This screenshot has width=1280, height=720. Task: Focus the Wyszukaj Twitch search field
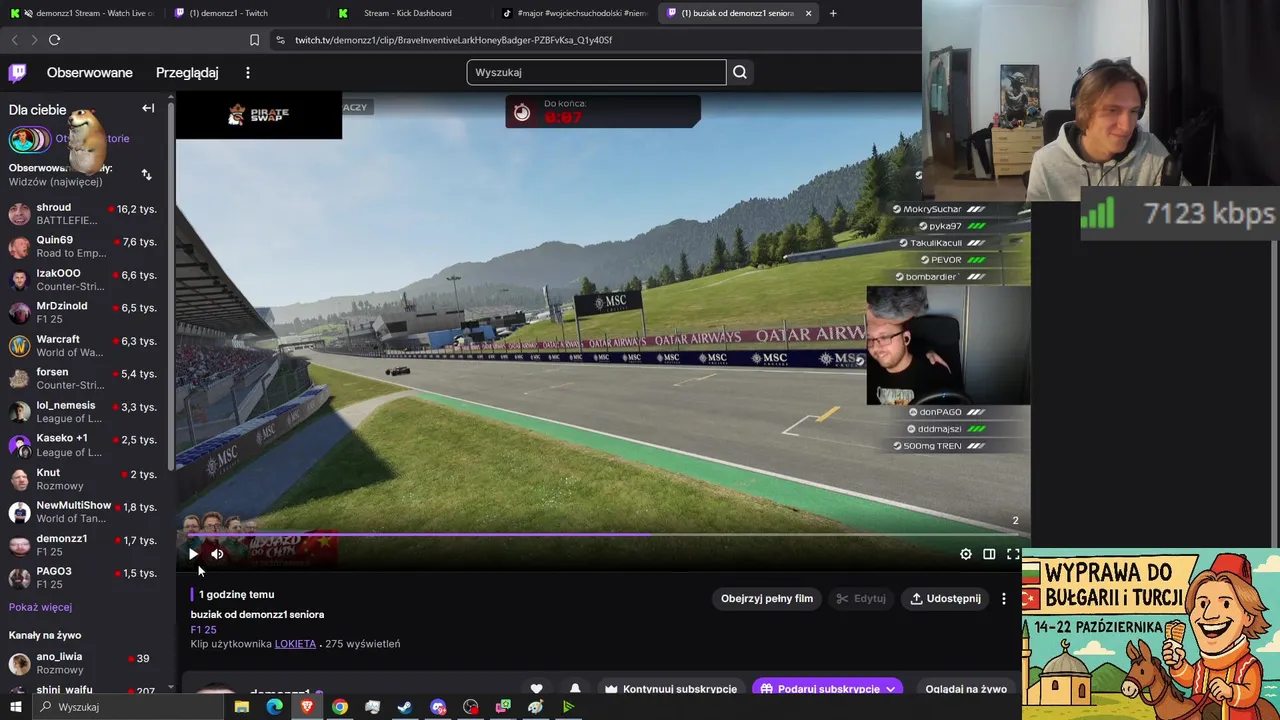pyautogui.click(x=596, y=72)
